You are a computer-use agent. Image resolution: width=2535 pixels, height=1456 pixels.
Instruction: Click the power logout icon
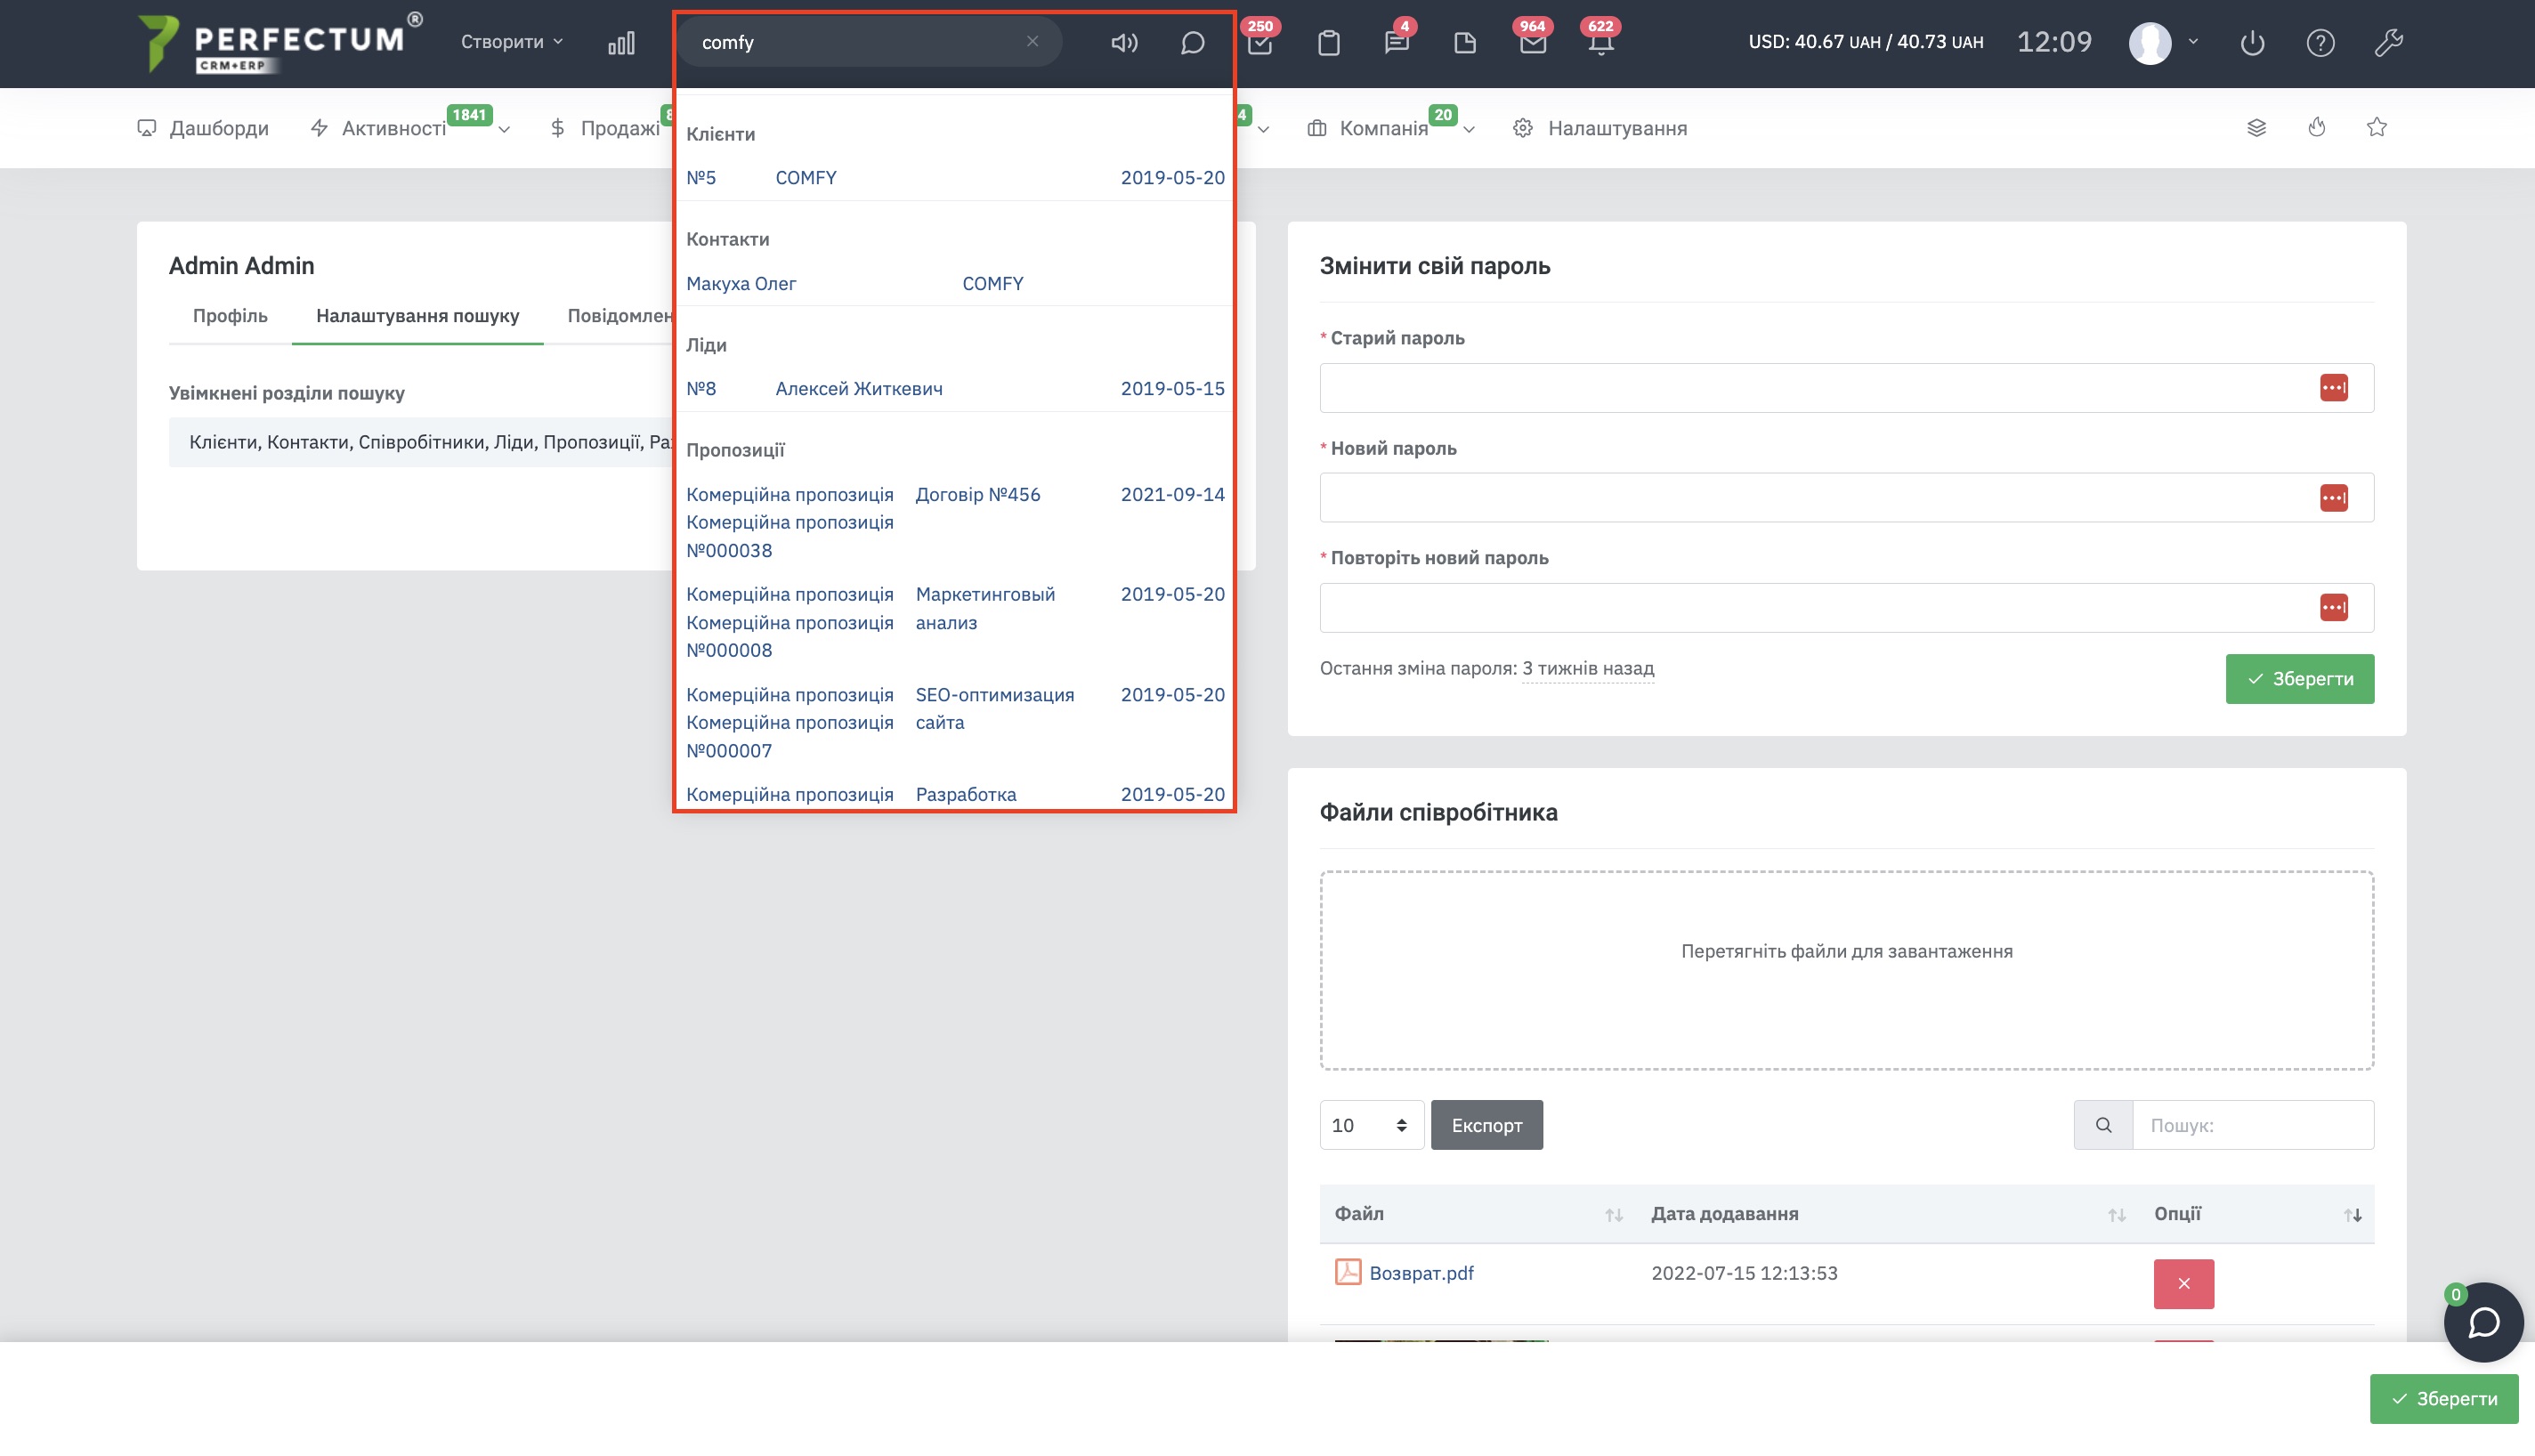click(x=2252, y=43)
